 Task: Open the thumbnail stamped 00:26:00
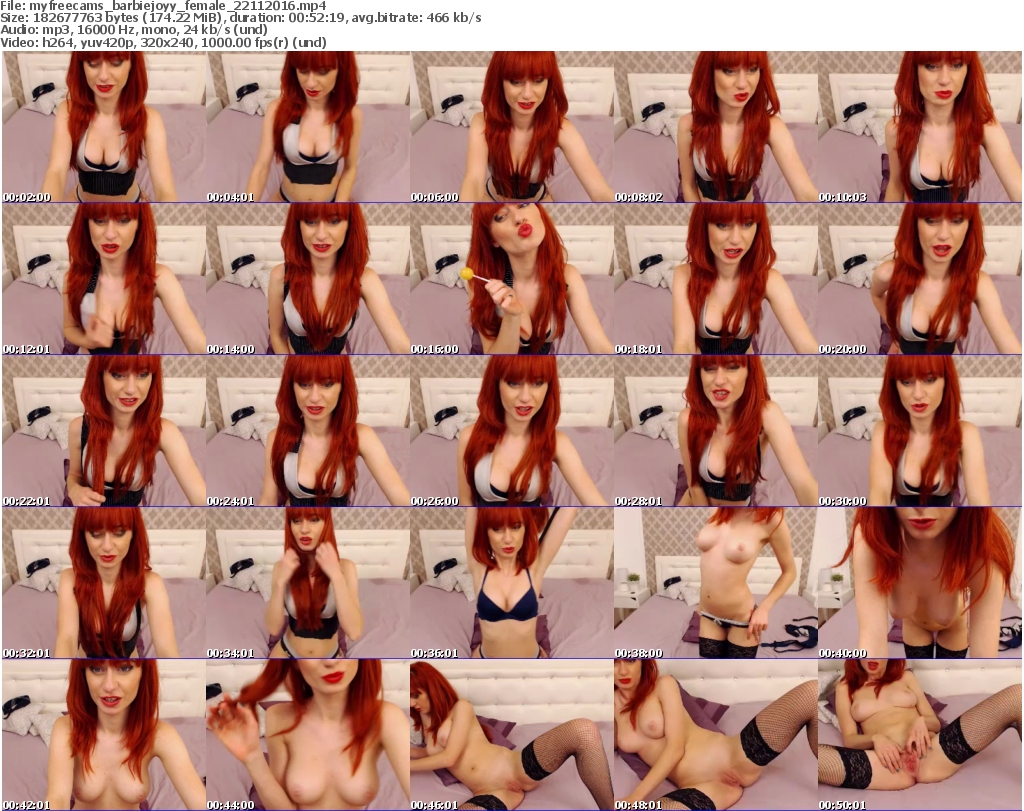tap(512, 431)
